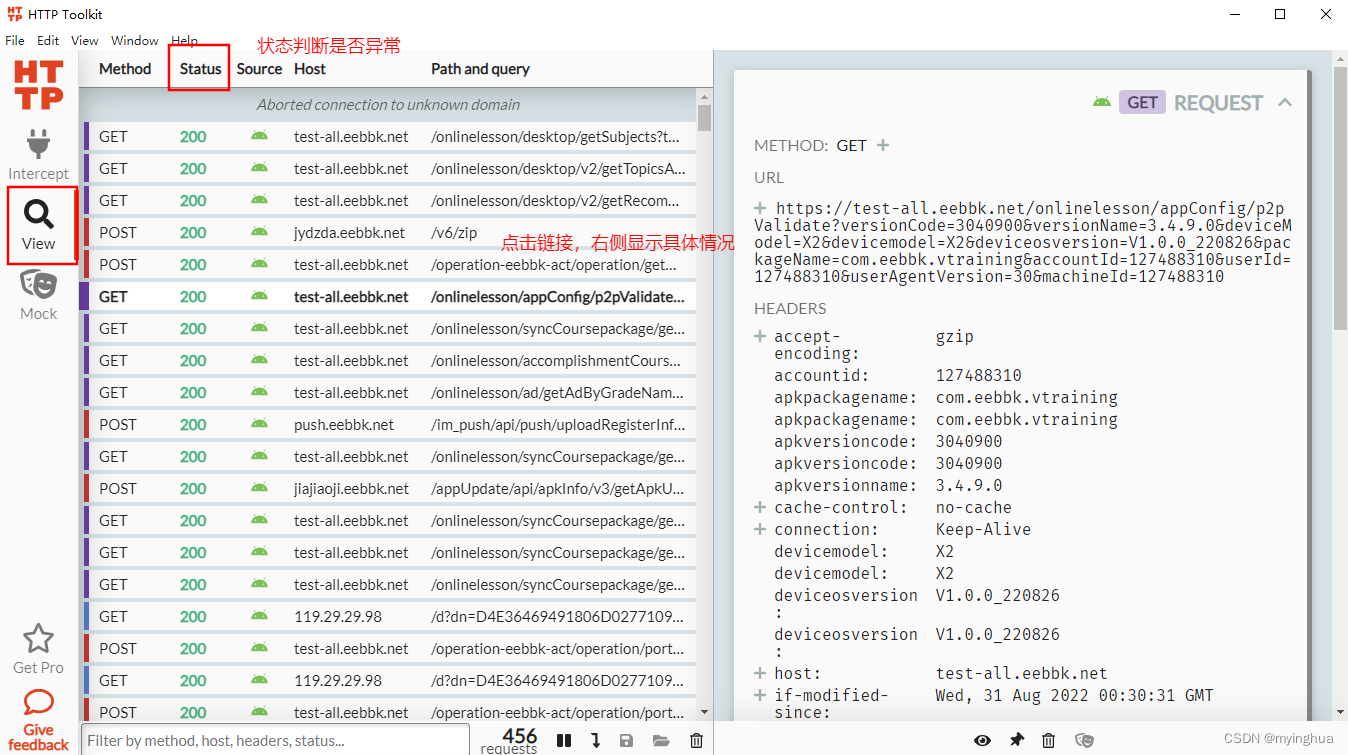This screenshot has width=1348, height=755.
Task: Click Android icon on jiajiaoji.eebbk.net row
Action: pyautogui.click(x=259, y=488)
